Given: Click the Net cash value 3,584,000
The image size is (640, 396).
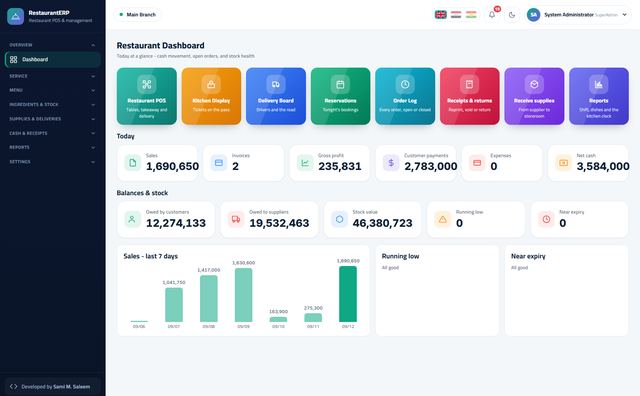Looking at the screenshot, I should [603, 167].
